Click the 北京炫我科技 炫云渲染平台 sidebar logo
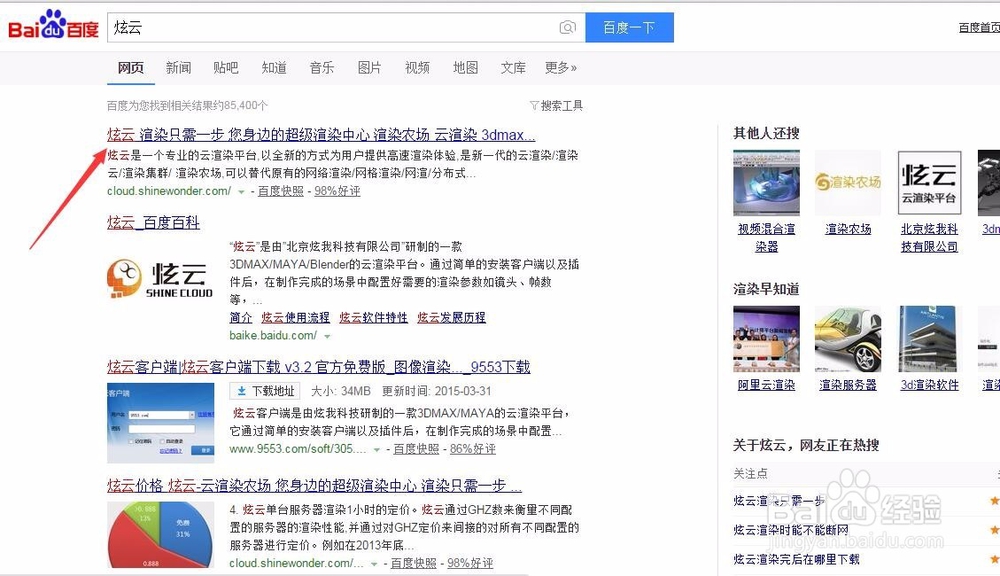 [x=928, y=181]
